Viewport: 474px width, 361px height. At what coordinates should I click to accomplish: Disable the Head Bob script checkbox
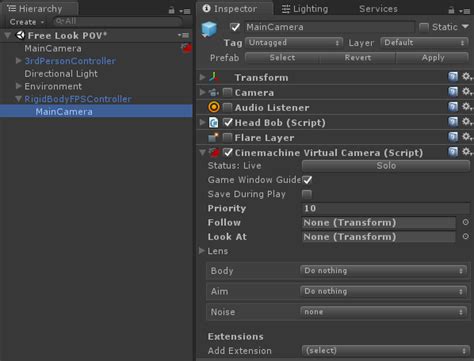228,122
